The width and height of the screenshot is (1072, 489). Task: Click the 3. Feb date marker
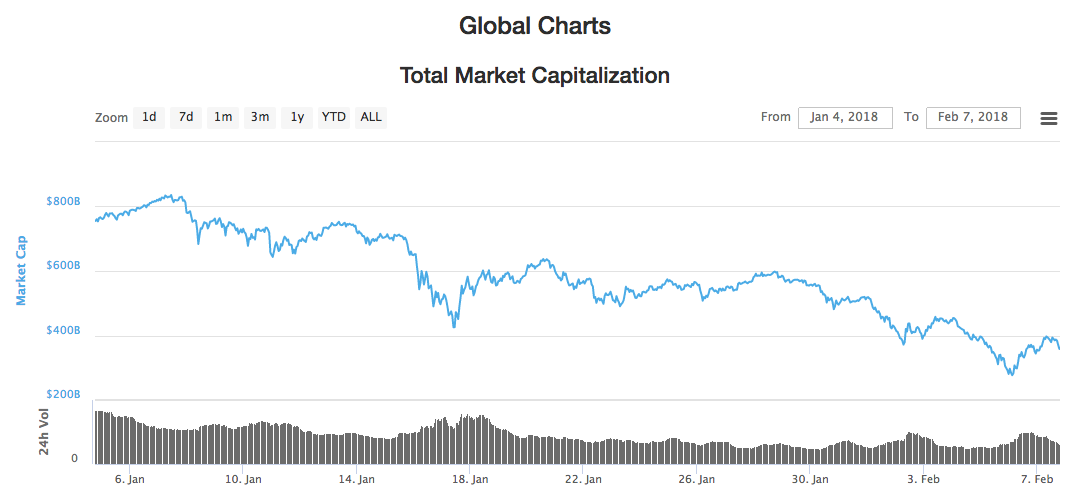click(923, 479)
